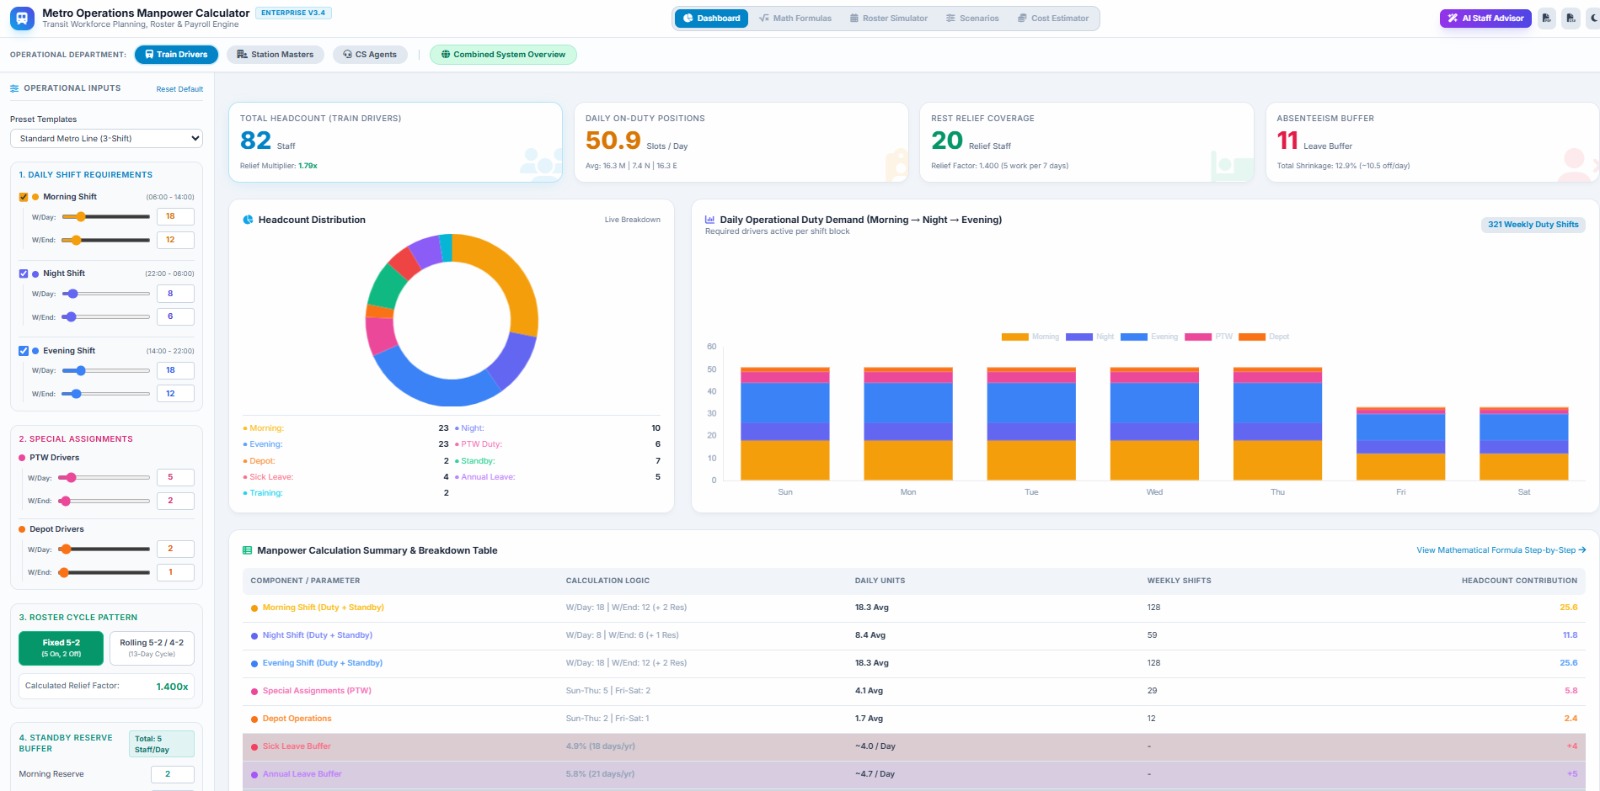1600x791 pixels.
Task: Click Morning Shift W/Day value field
Action: coord(175,216)
